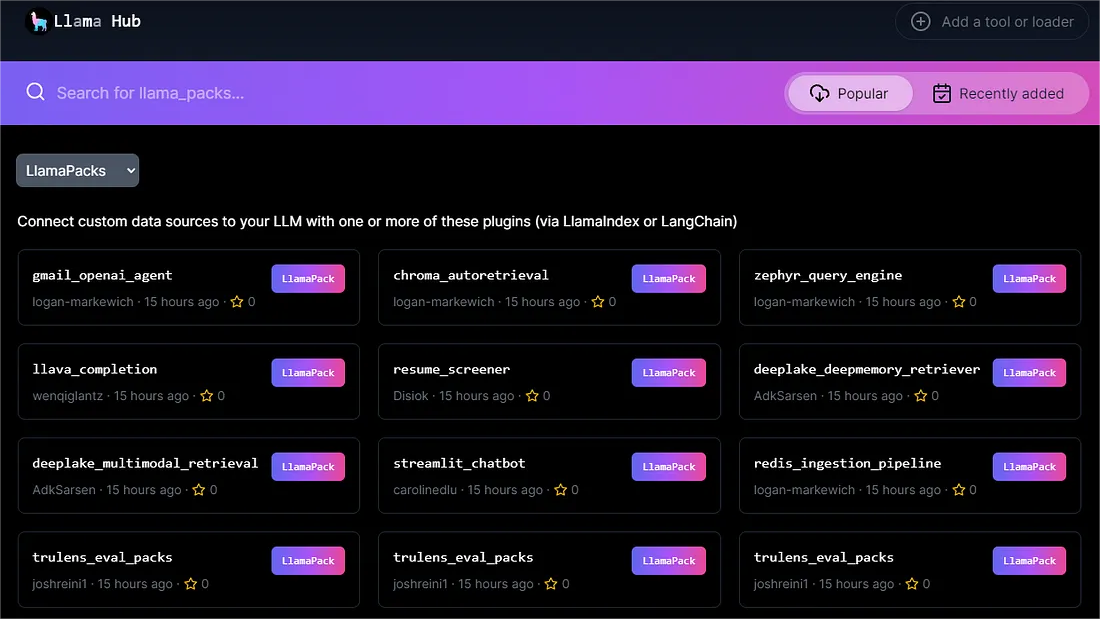Click author logan-markewich on chroma_autoretrieval card
Screen dimensions: 1100x619
coord(443,302)
